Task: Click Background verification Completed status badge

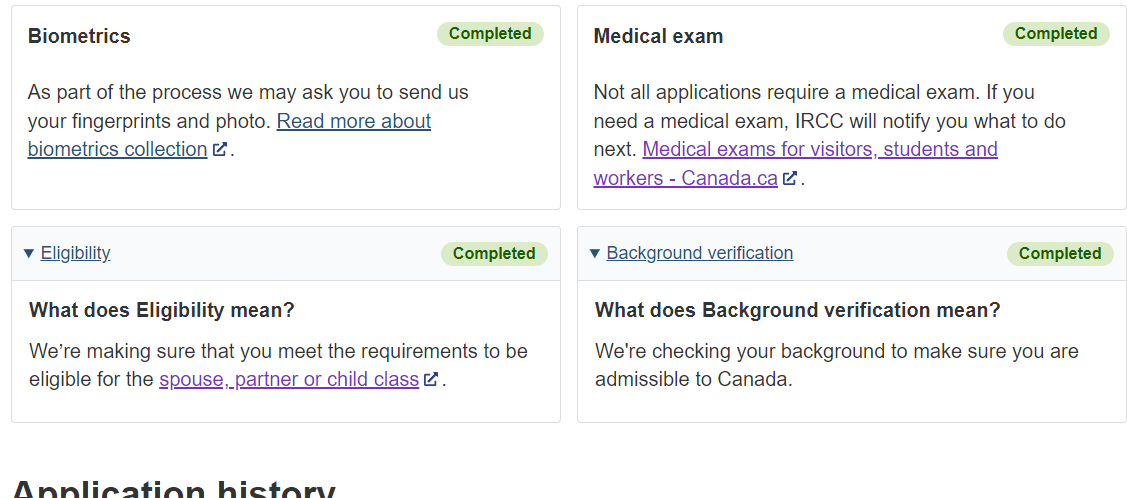Action: [1060, 254]
